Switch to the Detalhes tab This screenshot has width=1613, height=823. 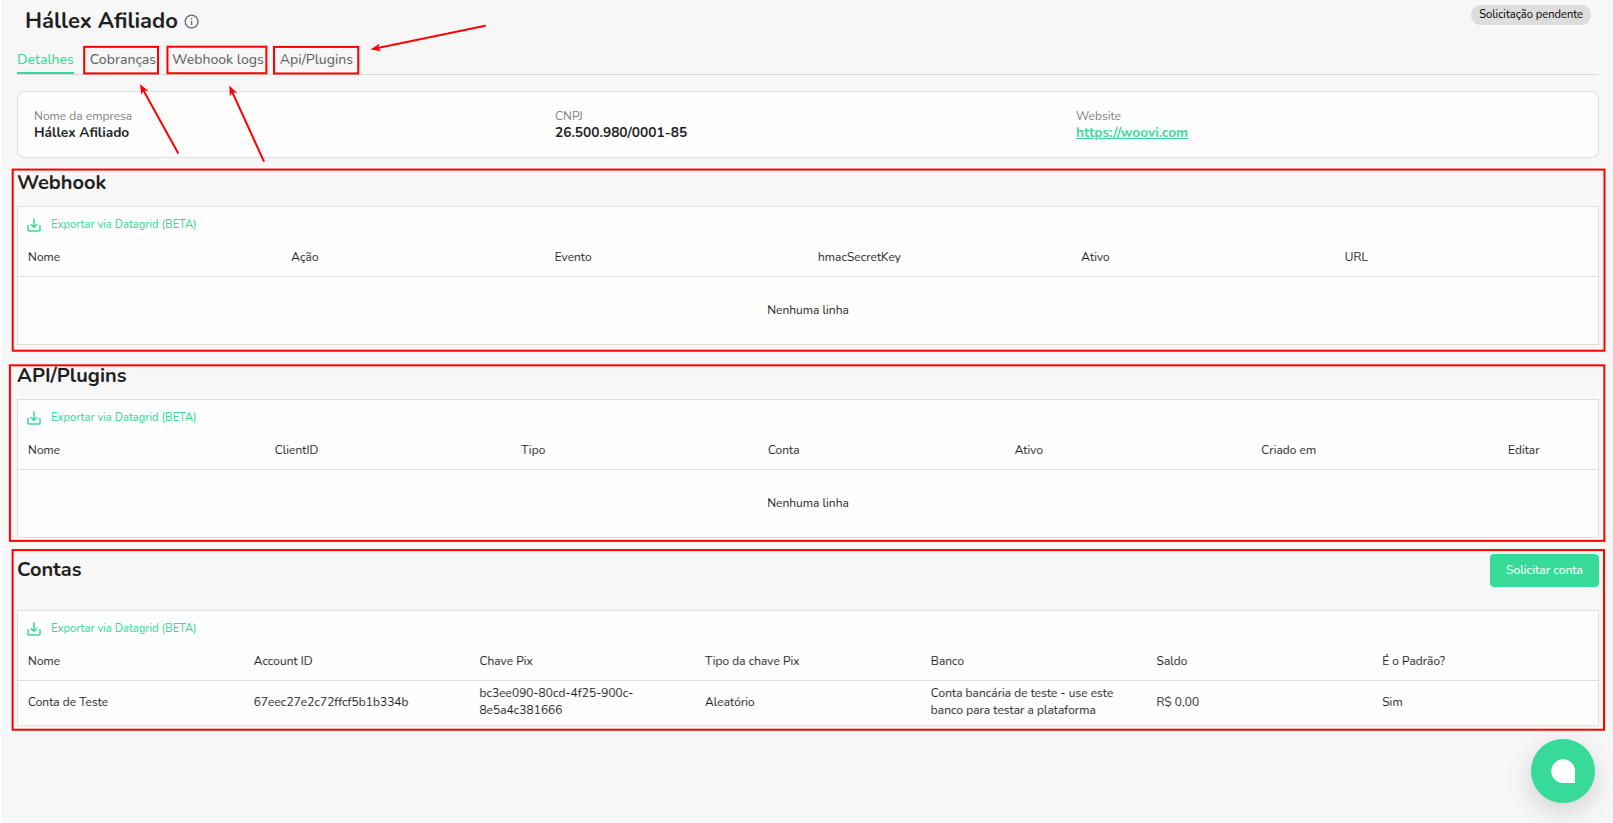45,60
